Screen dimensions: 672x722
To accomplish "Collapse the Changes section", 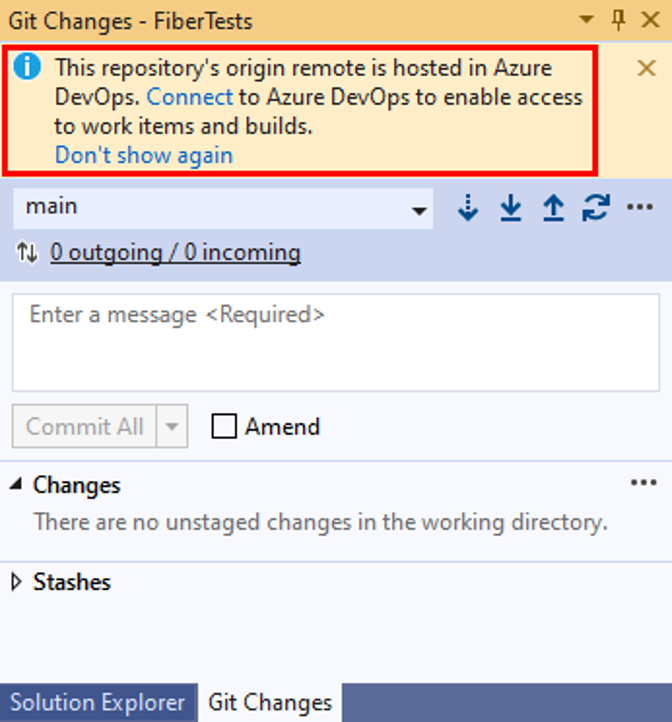I will point(16,485).
